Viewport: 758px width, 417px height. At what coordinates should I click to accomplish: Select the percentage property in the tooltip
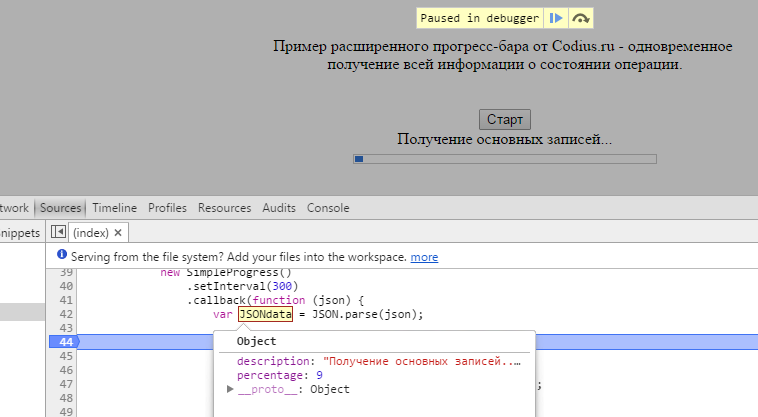pos(263,375)
